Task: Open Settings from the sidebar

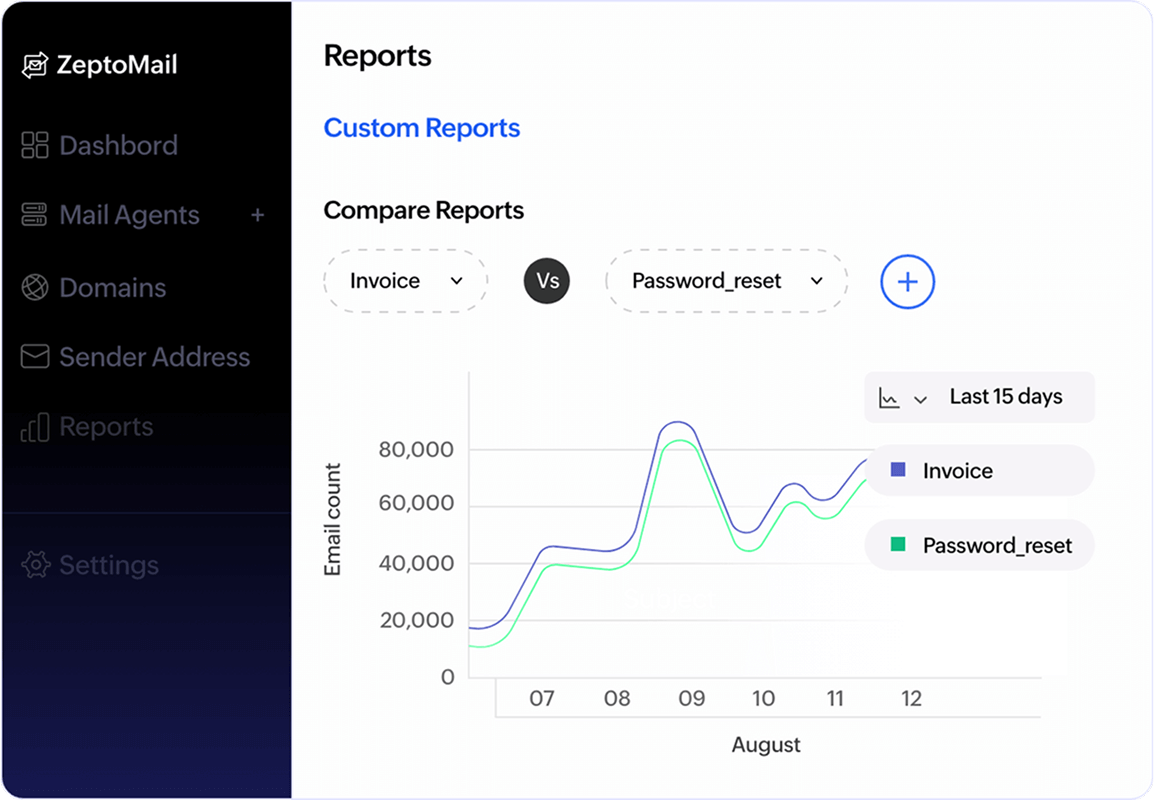Action: tap(109, 565)
